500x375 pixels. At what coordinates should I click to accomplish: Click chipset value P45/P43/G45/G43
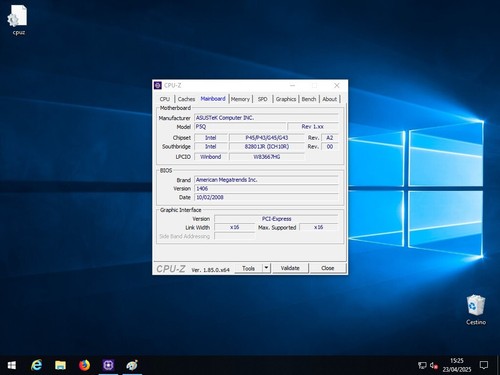coord(267,138)
